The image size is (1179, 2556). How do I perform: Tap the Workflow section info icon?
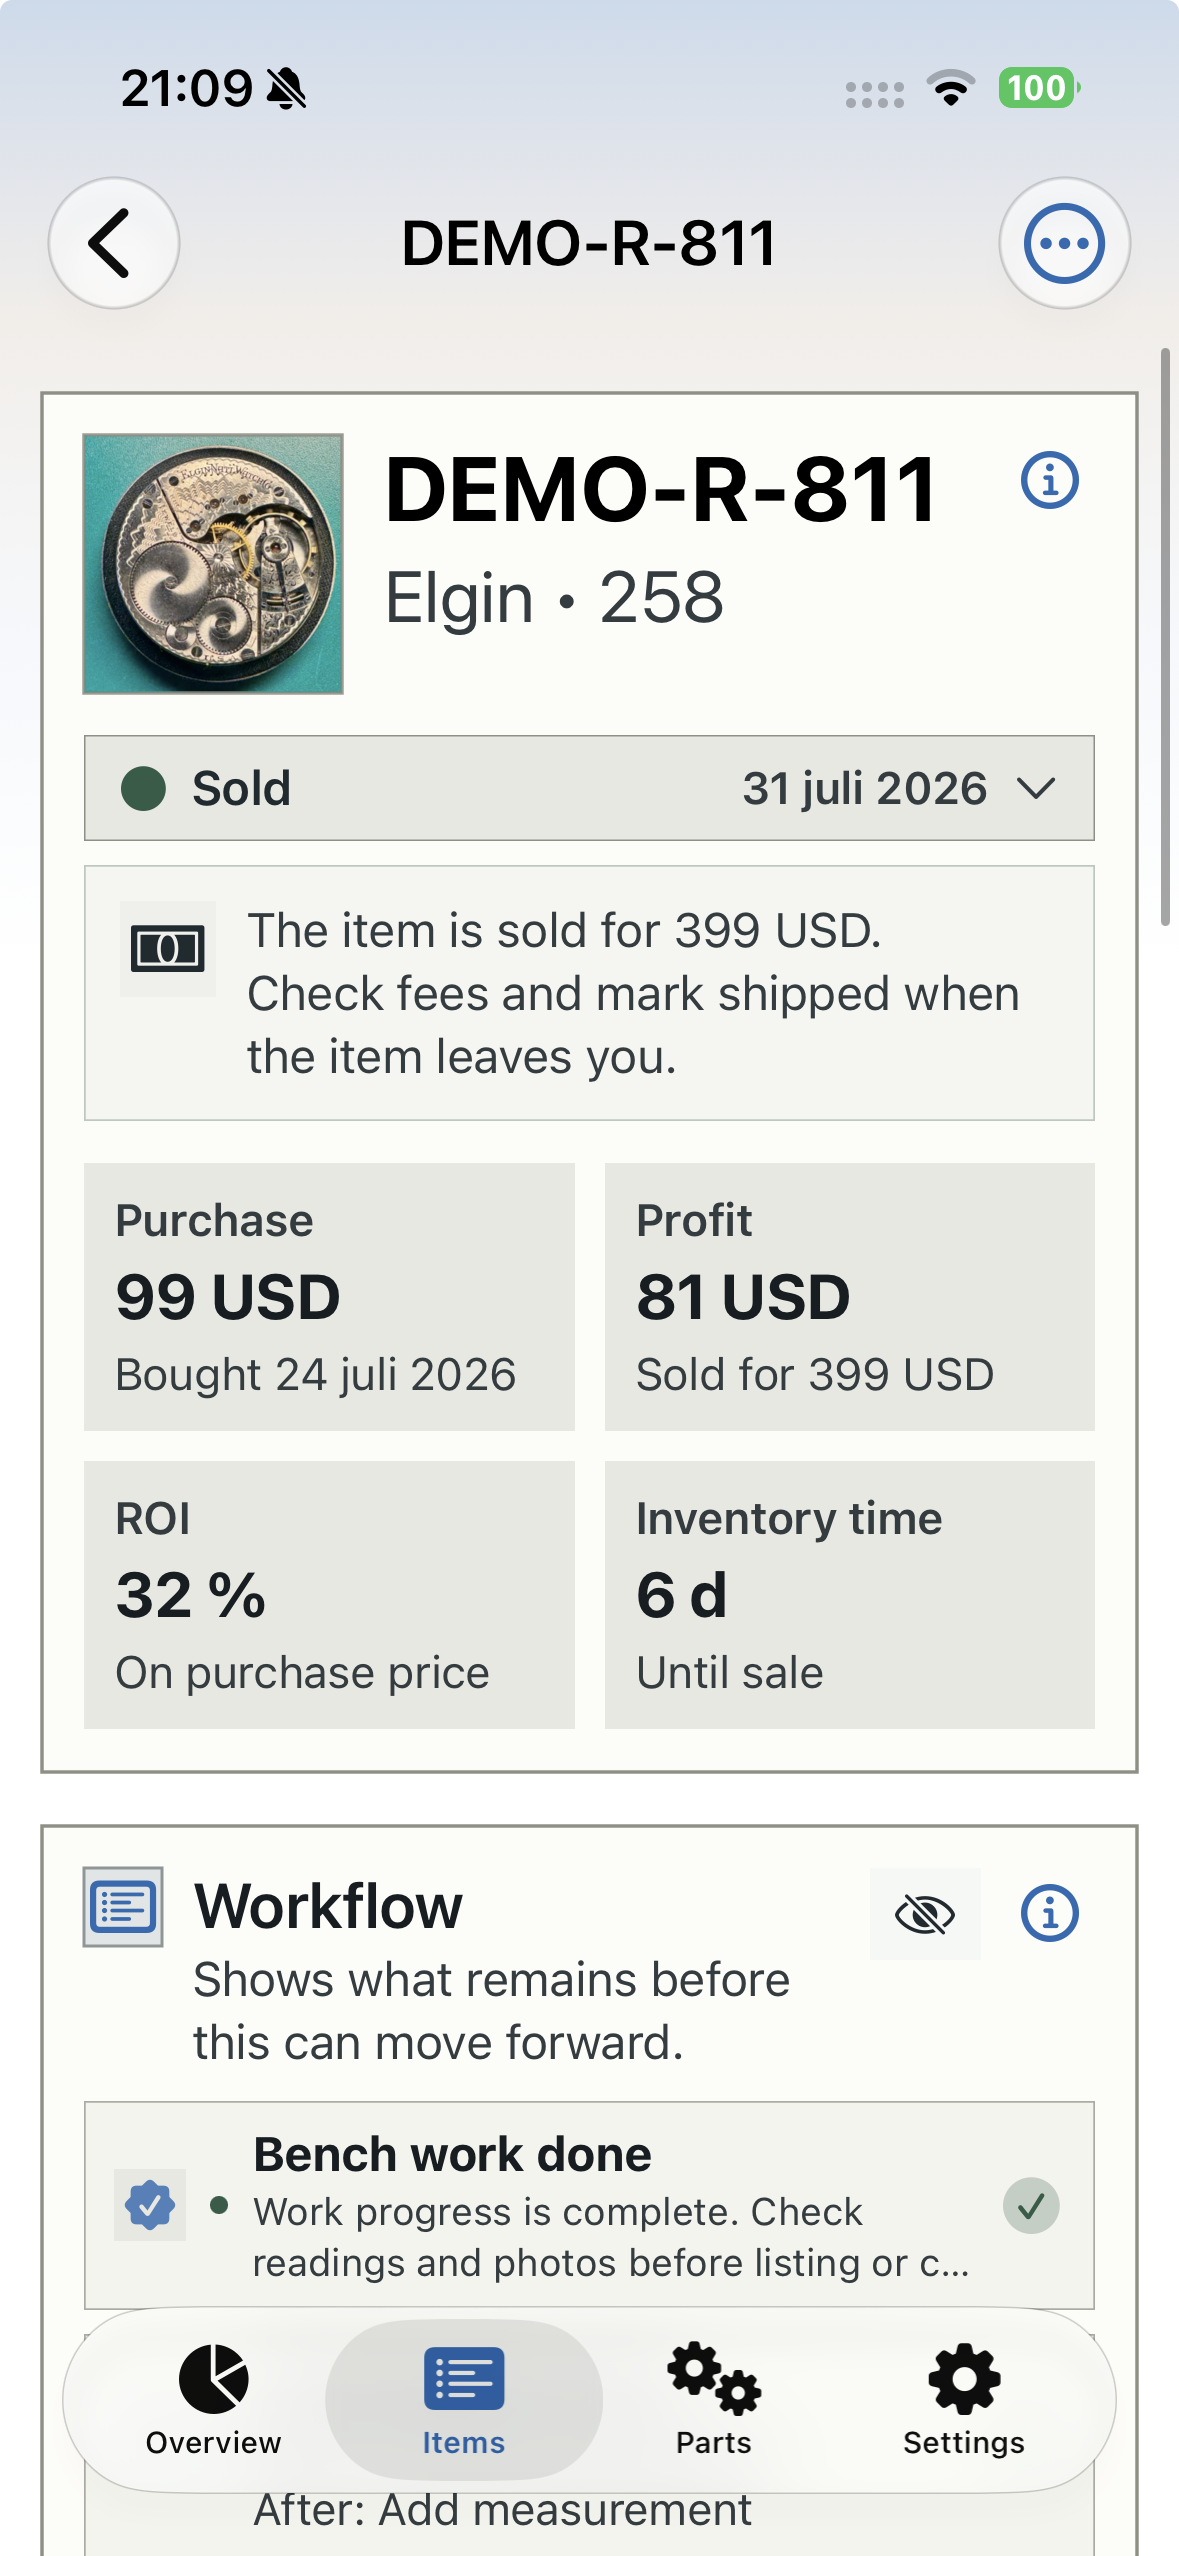[x=1049, y=1914]
